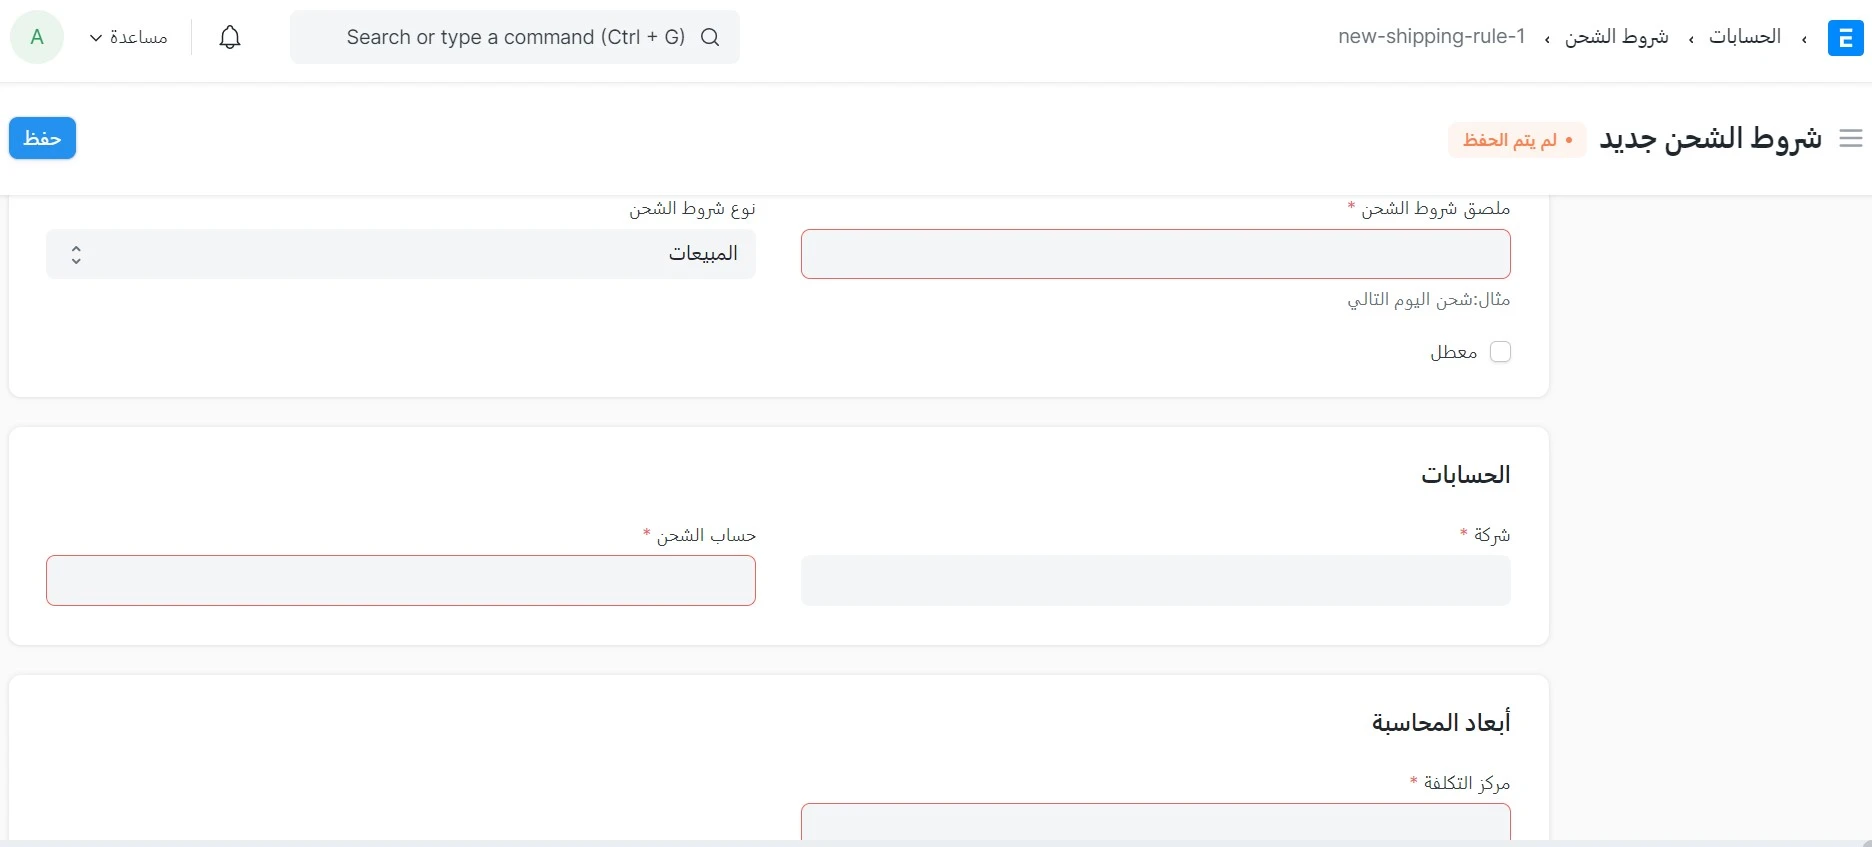
Task: Focus the search or command bar
Action: pyautogui.click(x=515, y=37)
